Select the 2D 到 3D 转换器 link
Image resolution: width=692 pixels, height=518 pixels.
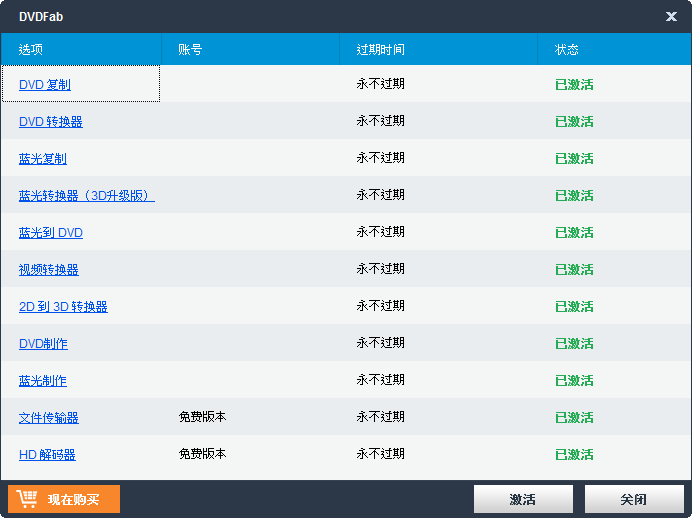coord(63,307)
